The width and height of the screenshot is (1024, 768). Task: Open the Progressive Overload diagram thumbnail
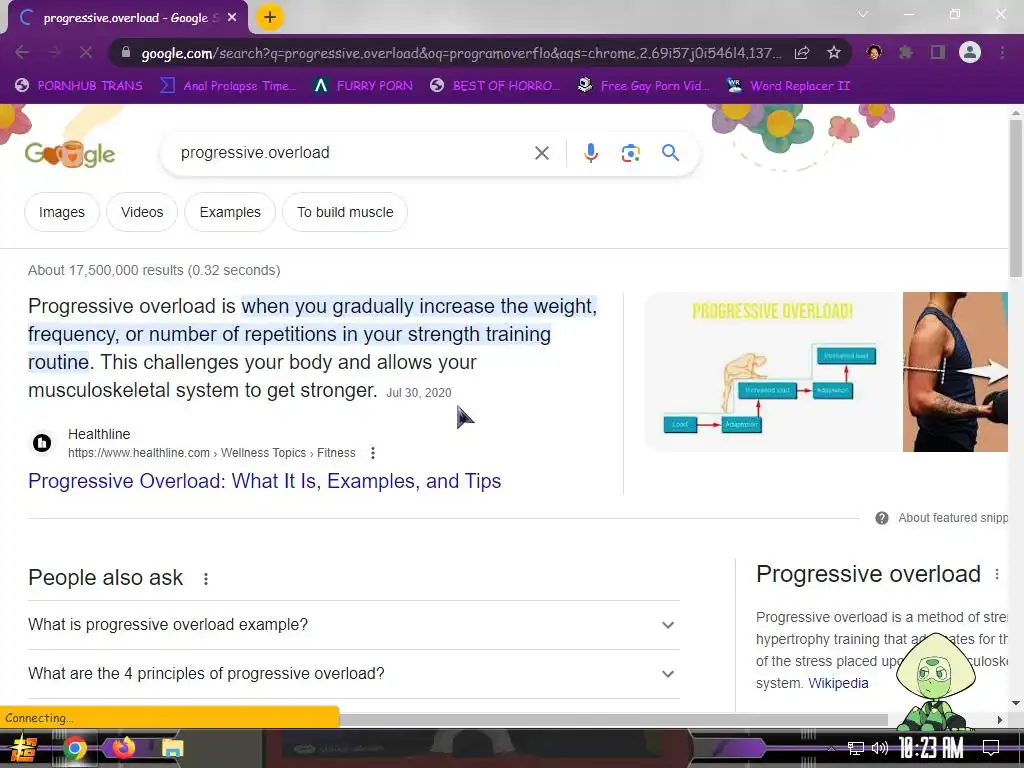point(772,372)
